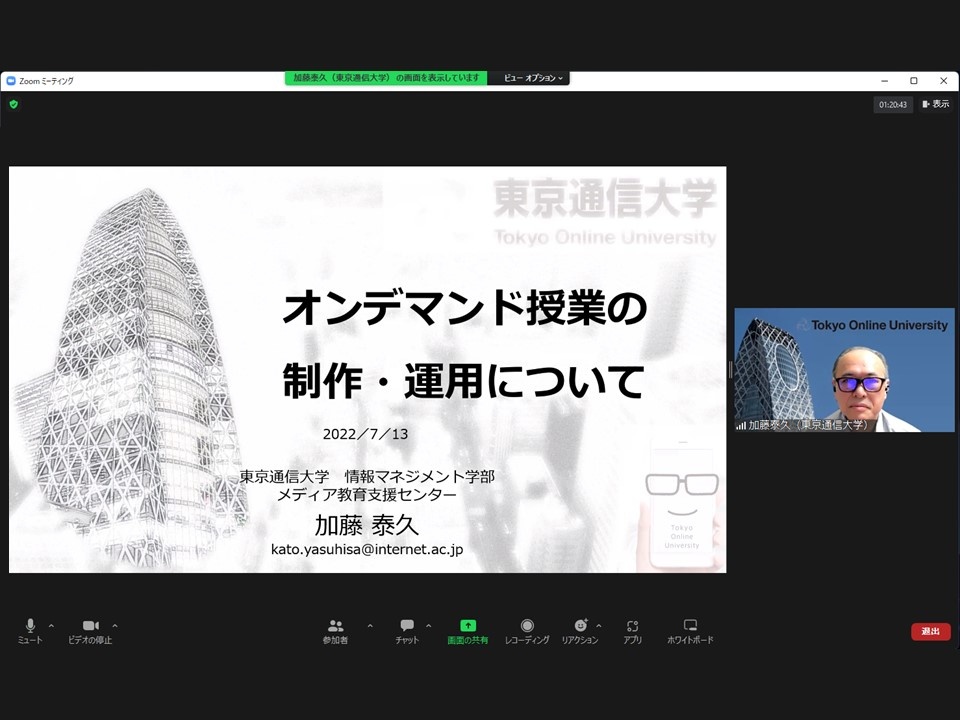
Task: Click the Zoom app icon in title bar
Action: pos(11,81)
